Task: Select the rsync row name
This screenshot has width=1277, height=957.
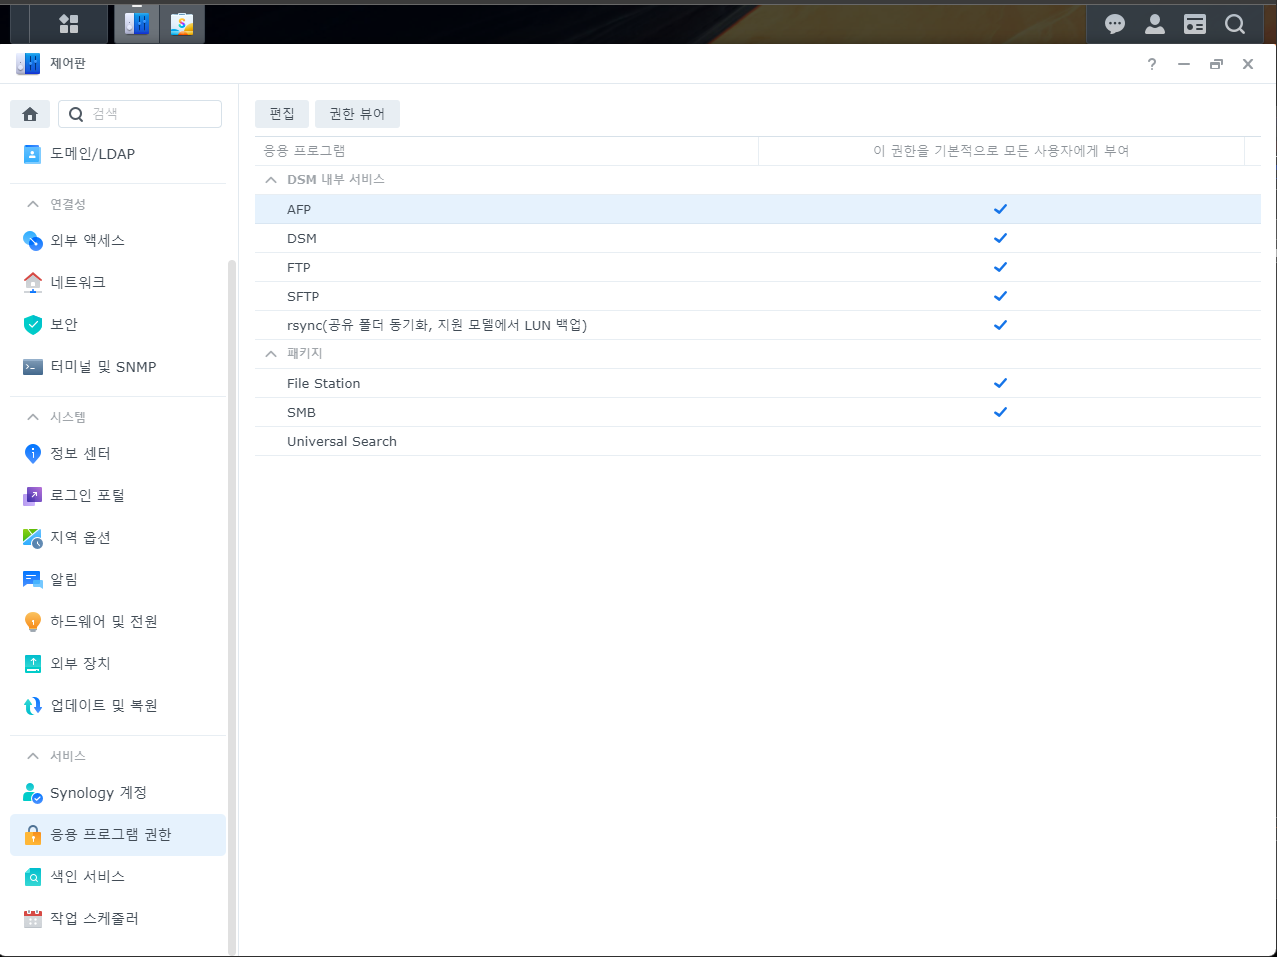Action: point(437,325)
